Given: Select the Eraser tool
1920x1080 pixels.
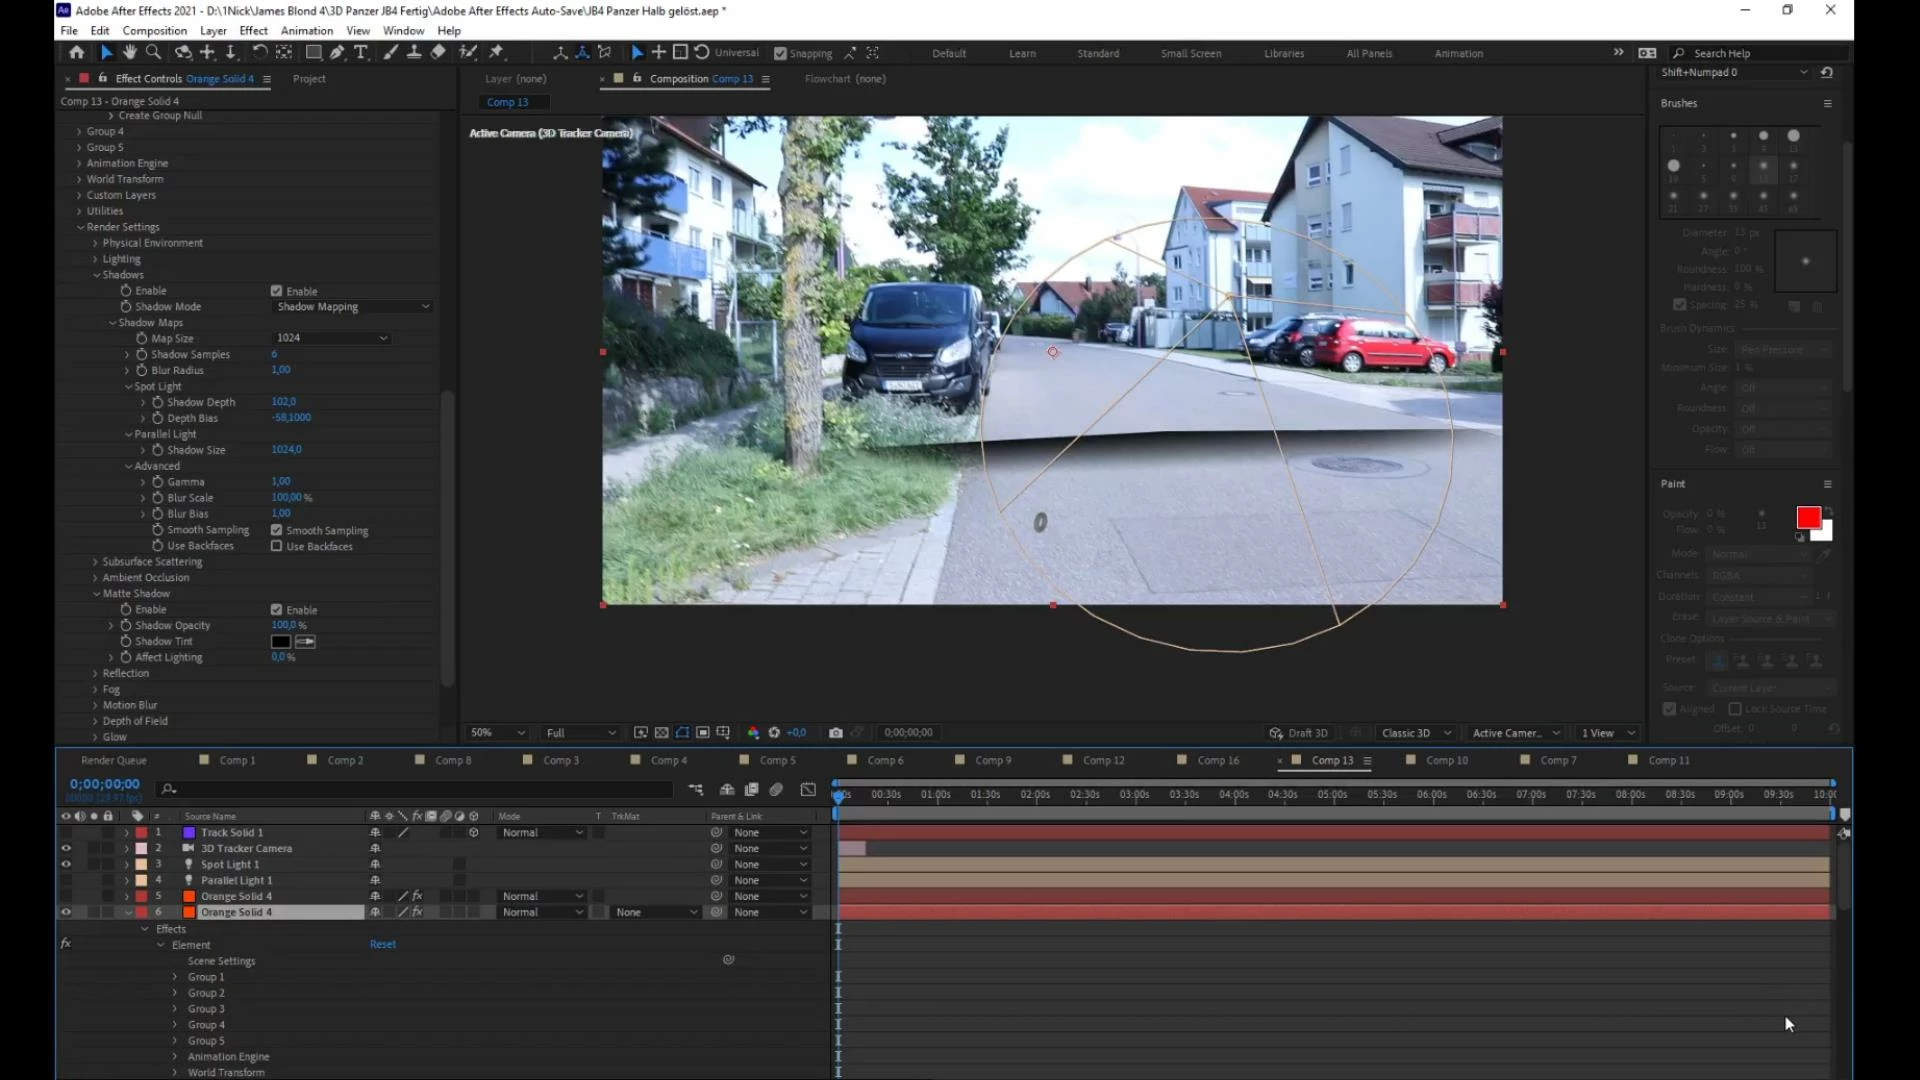Looking at the screenshot, I should coord(438,53).
